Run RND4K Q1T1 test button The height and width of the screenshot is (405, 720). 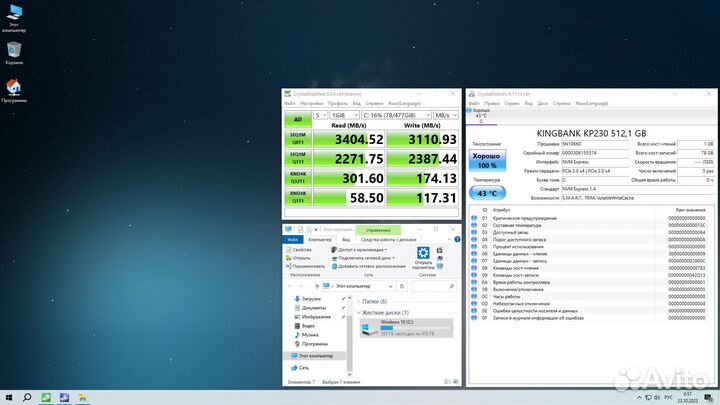[298, 197]
